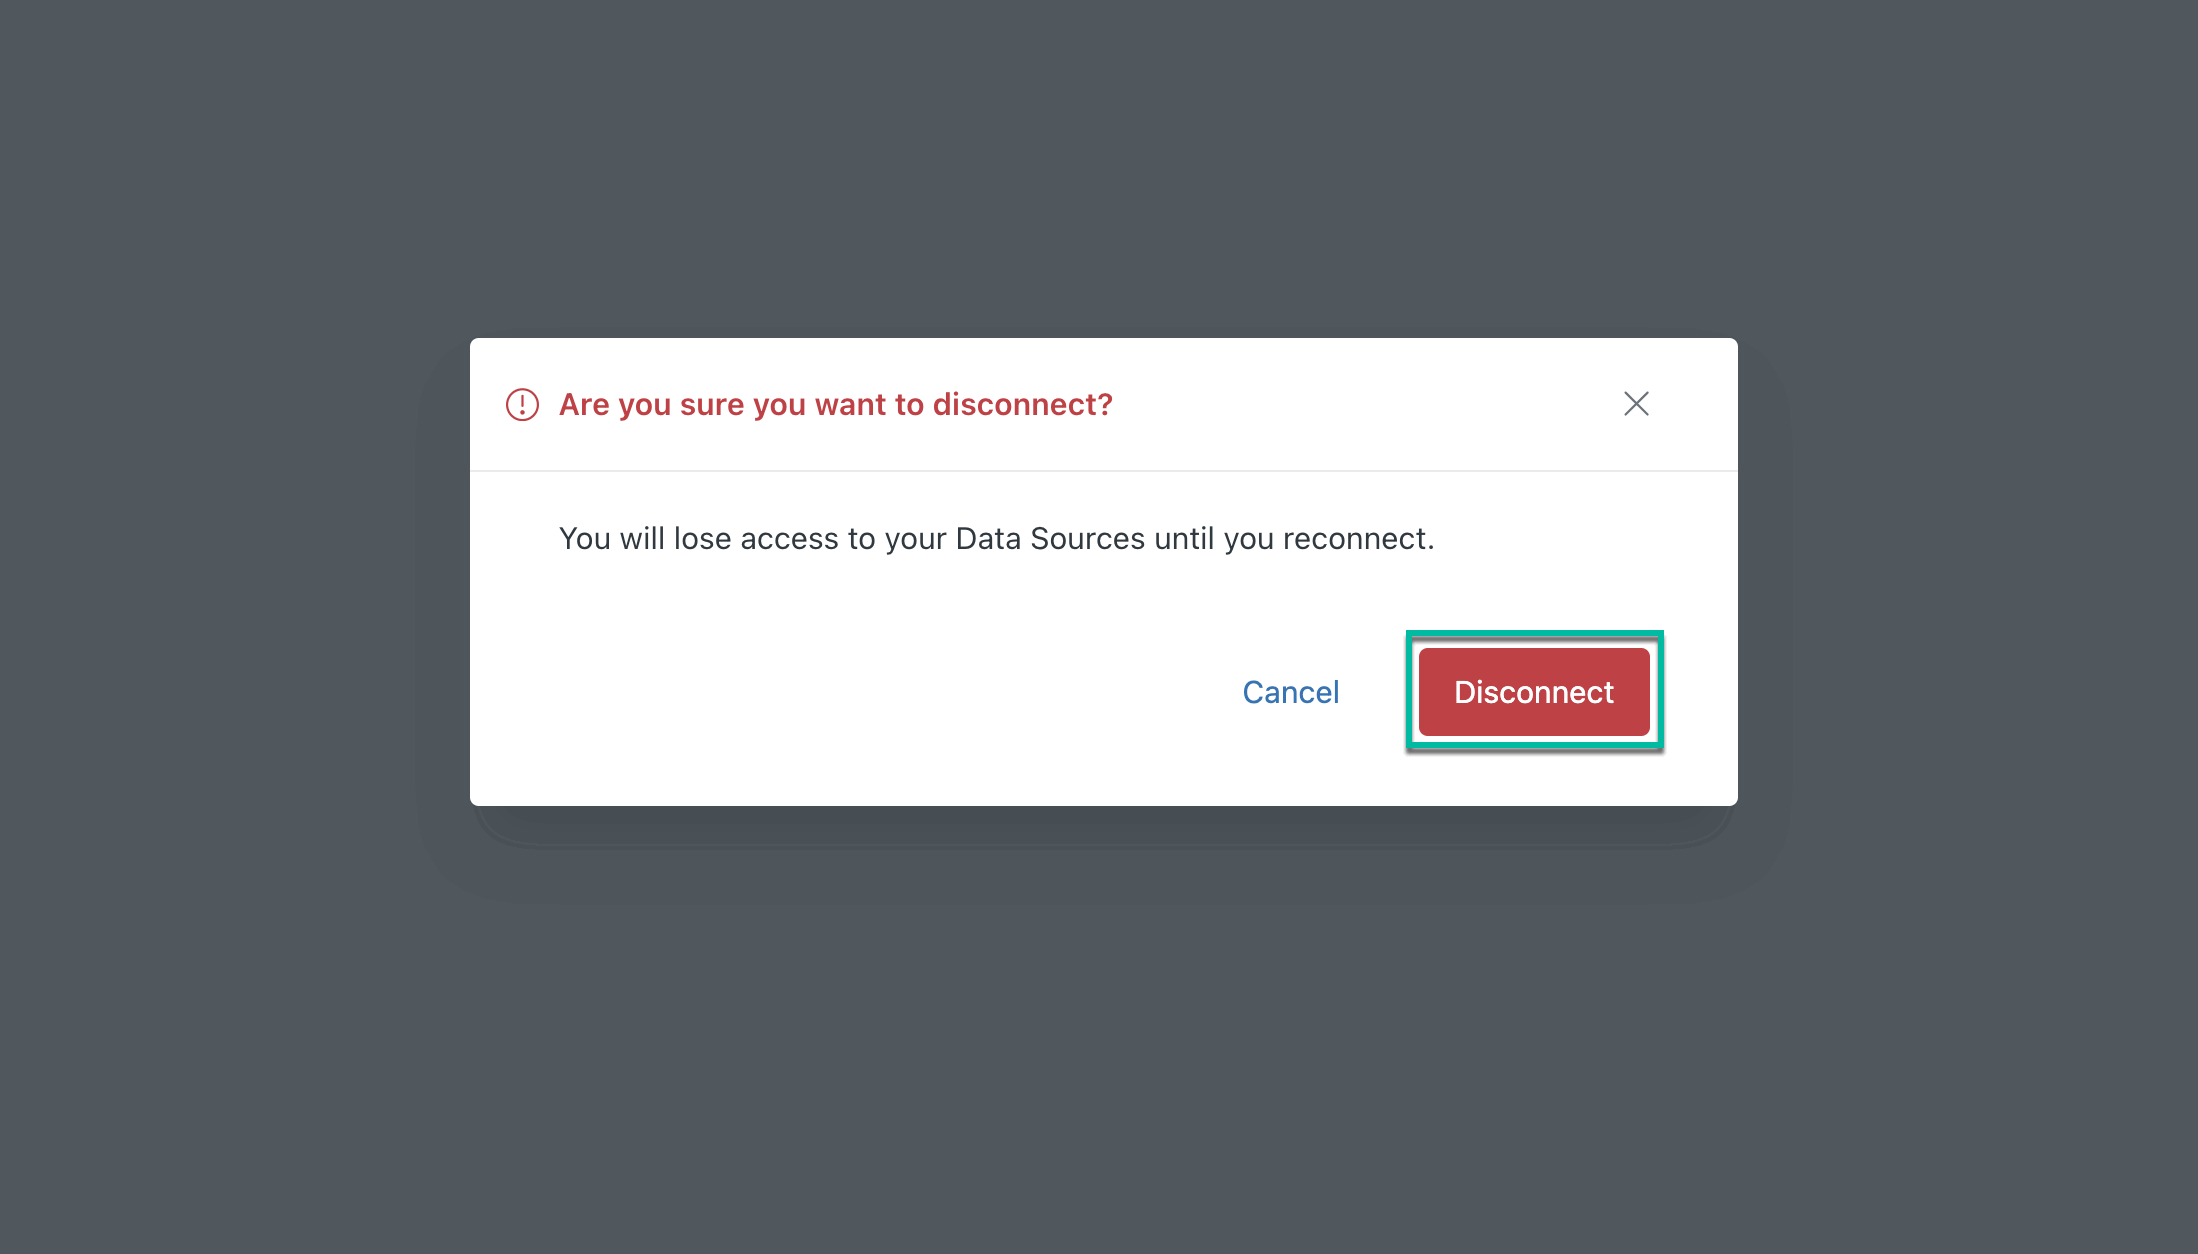Select the warning message about losing access
This screenshot has height=1254, width=2198.
point(996,538)
